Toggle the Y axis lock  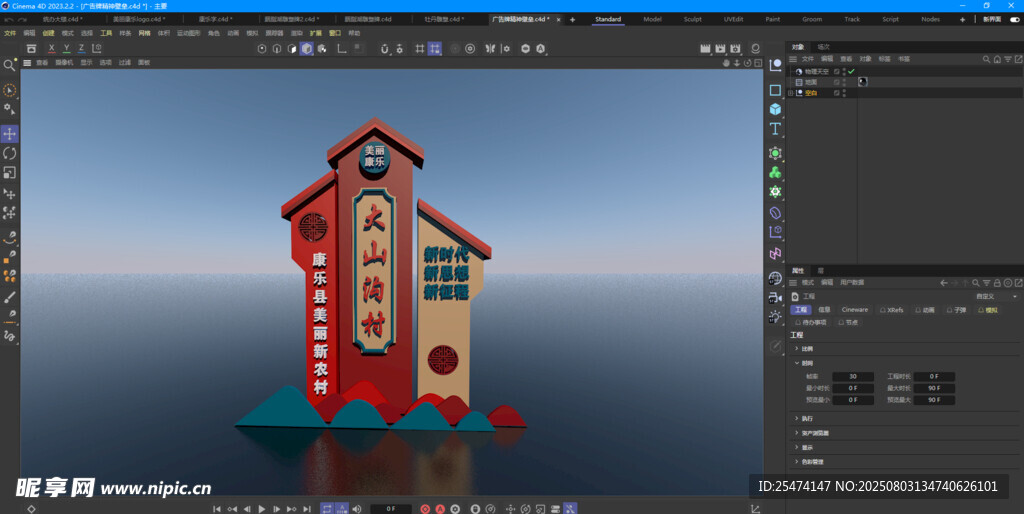tap(66, 48)
